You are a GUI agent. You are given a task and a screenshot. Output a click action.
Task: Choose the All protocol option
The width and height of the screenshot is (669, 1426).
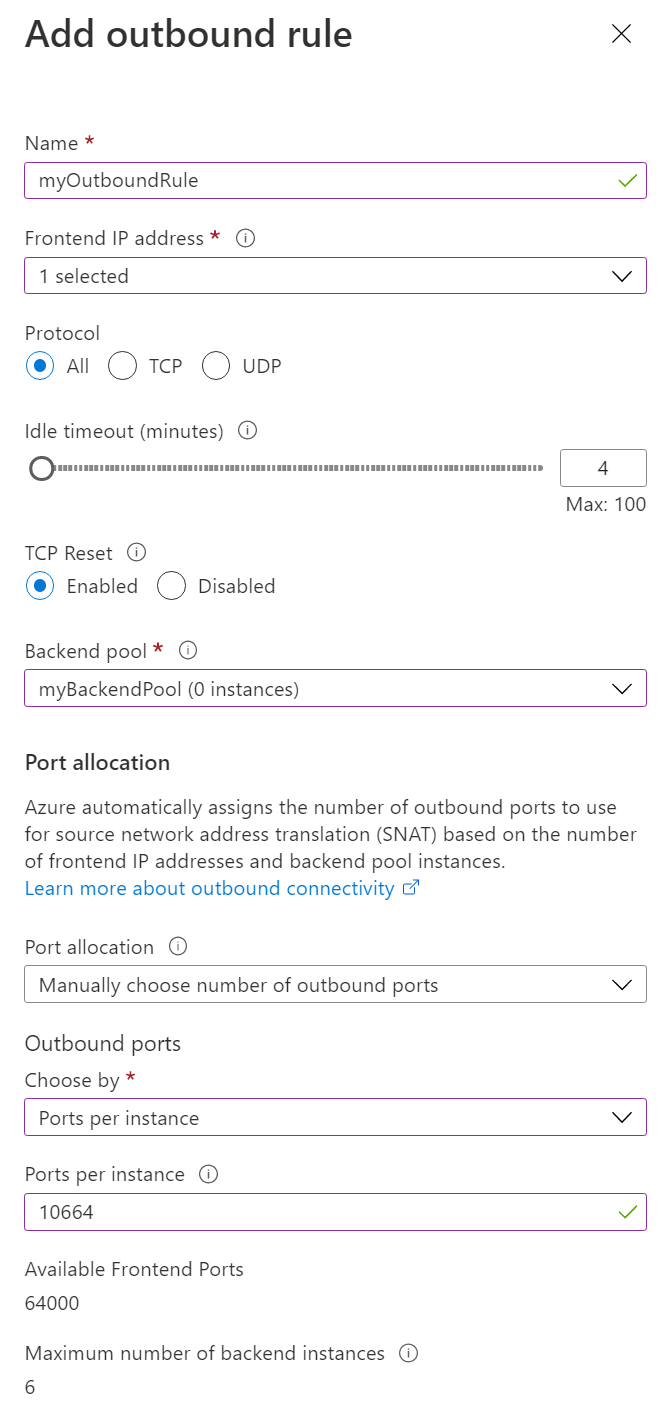pos(40,366)
